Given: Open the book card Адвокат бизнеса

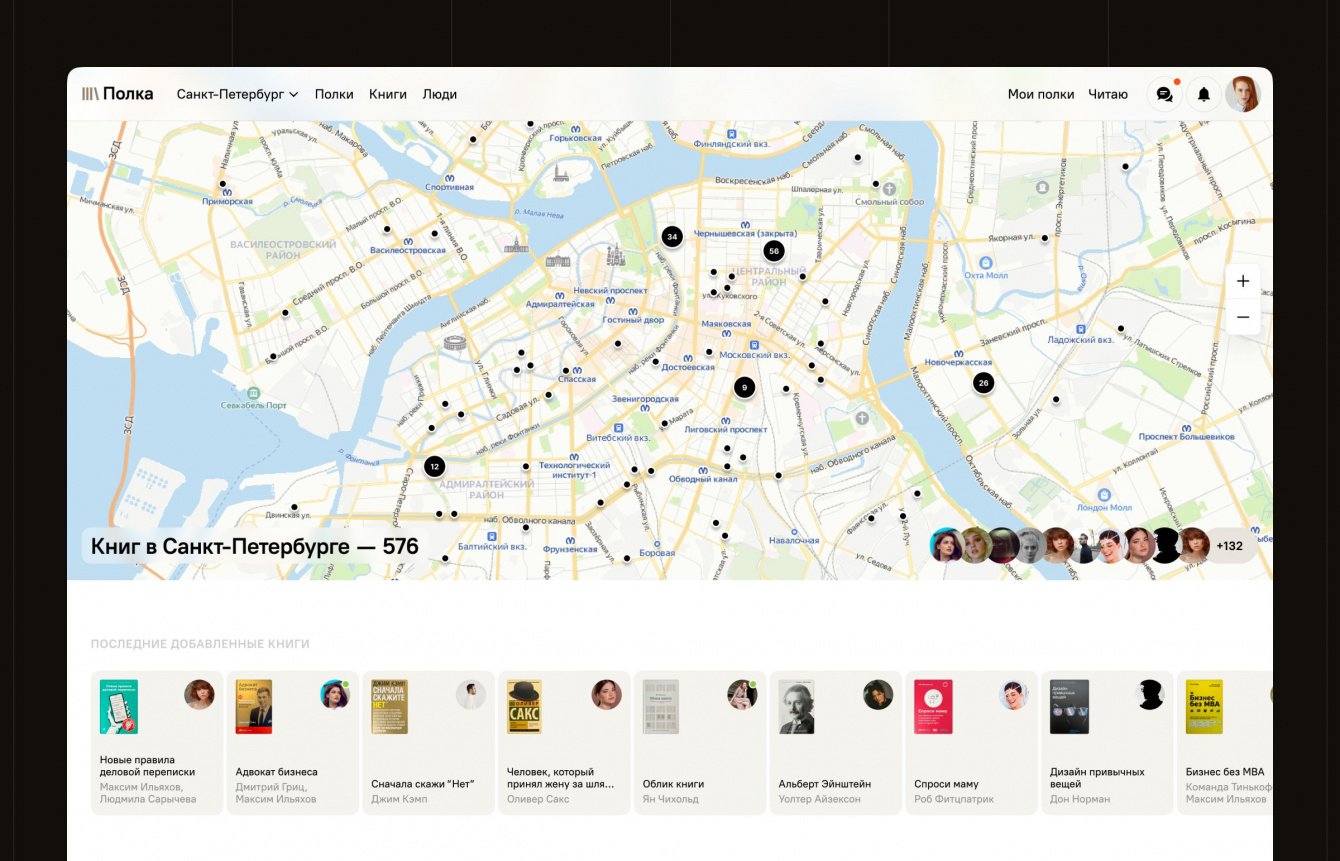Looking at the screenshot, I should 293,743.
